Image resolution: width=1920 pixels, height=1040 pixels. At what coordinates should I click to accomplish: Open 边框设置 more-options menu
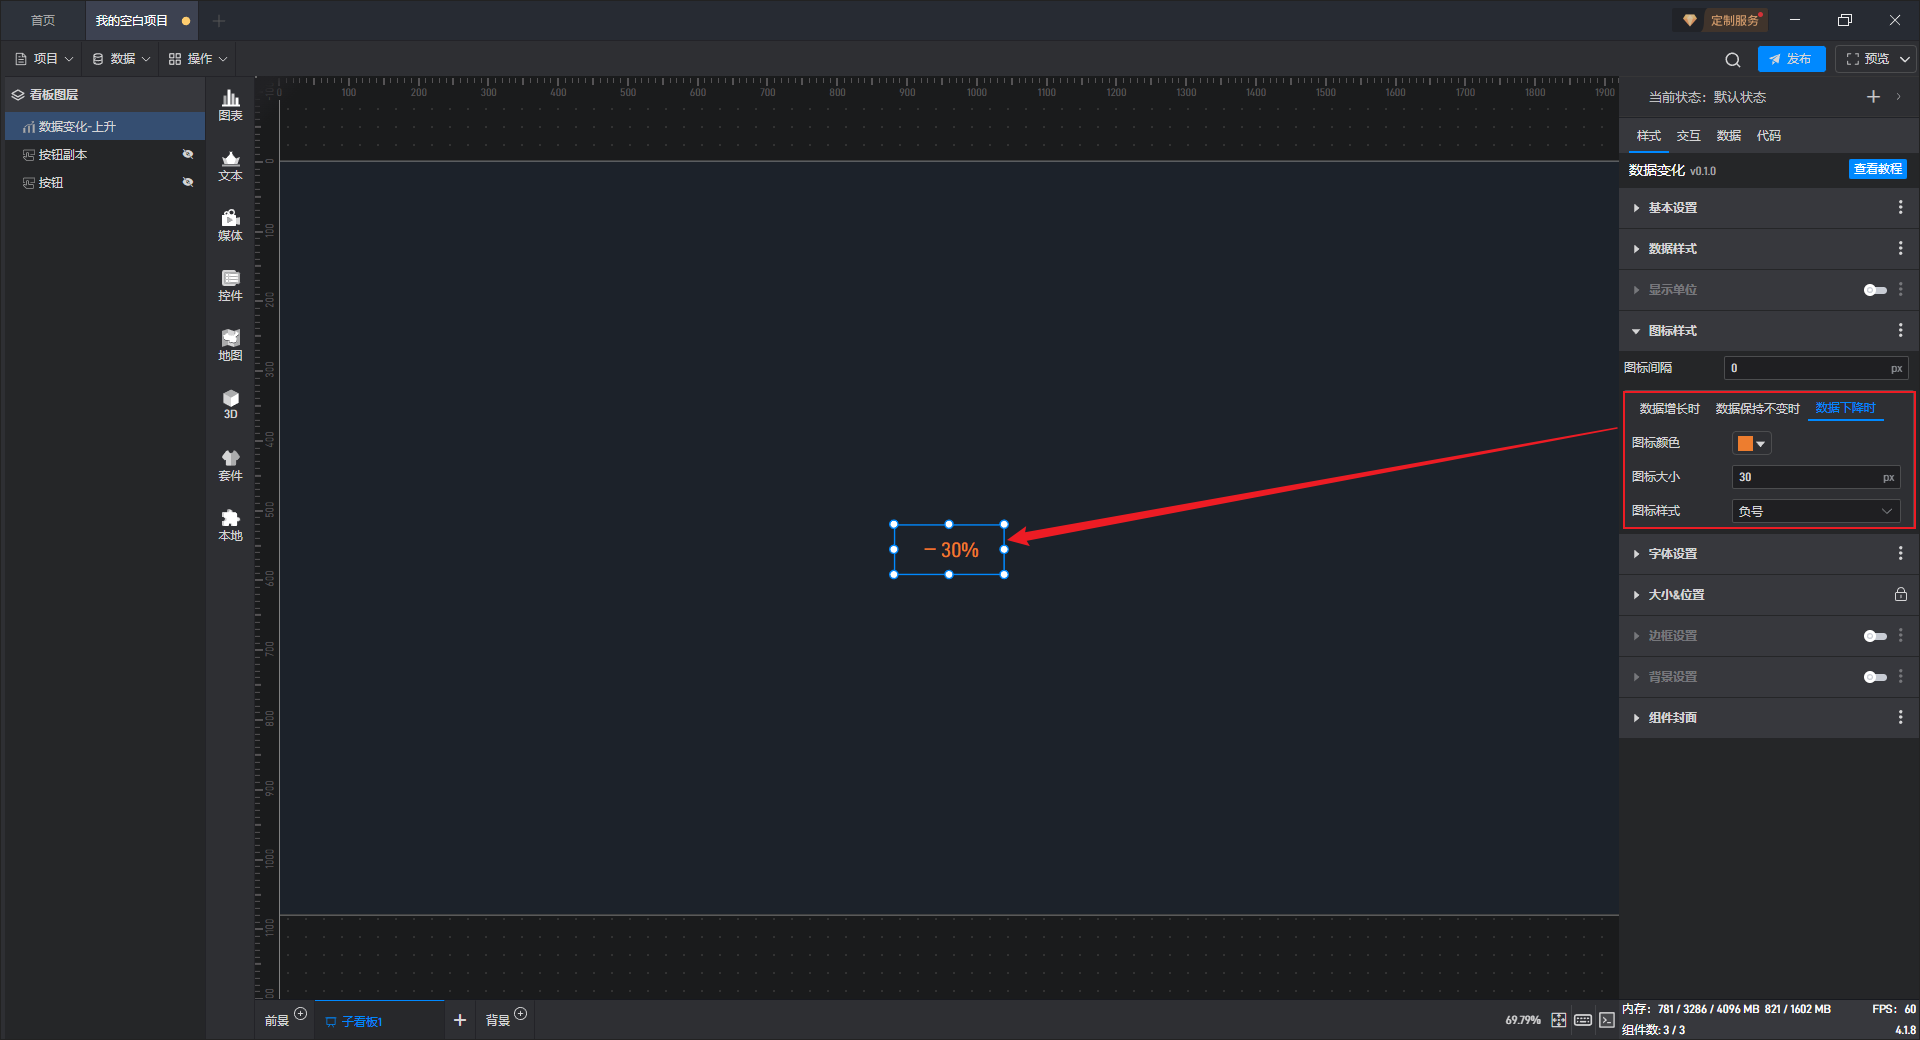coord(1901,635)
